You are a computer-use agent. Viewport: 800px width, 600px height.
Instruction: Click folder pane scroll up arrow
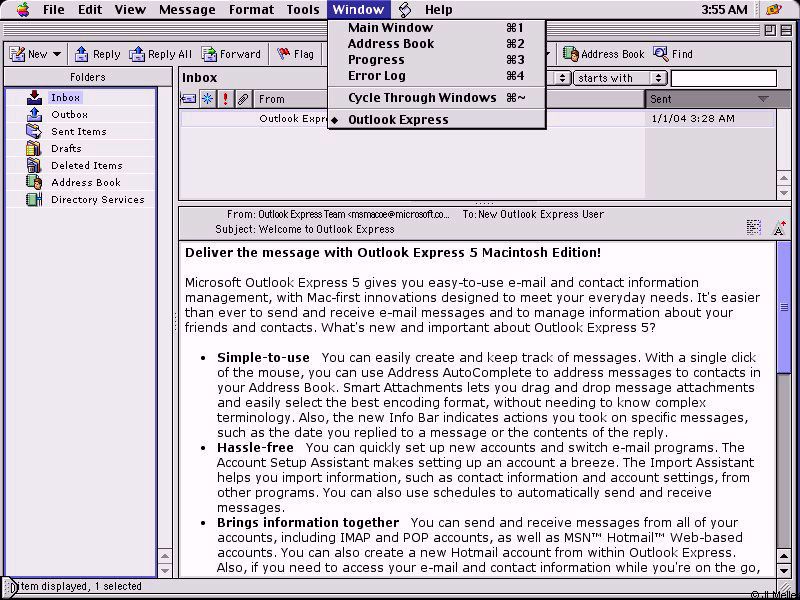[x=165, y=556]
